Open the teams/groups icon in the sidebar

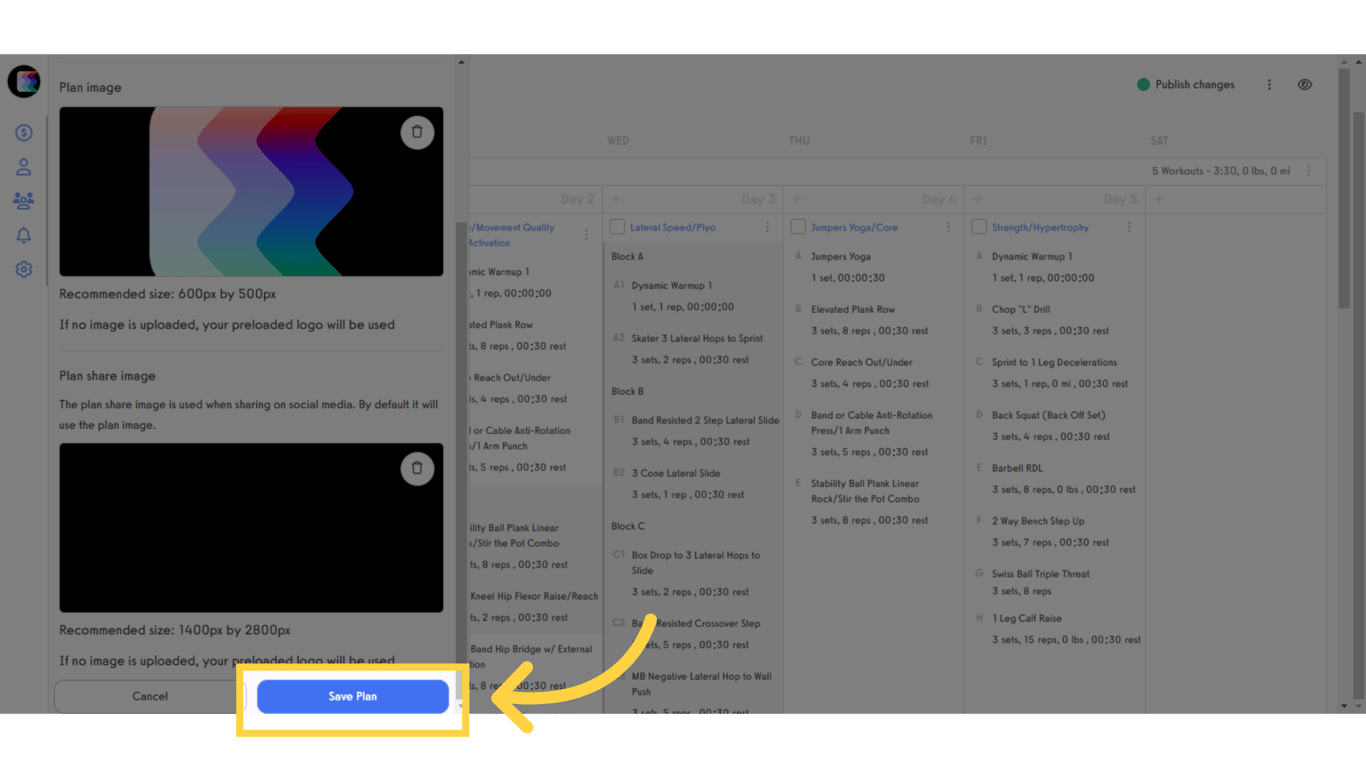[x=23, y=200]
